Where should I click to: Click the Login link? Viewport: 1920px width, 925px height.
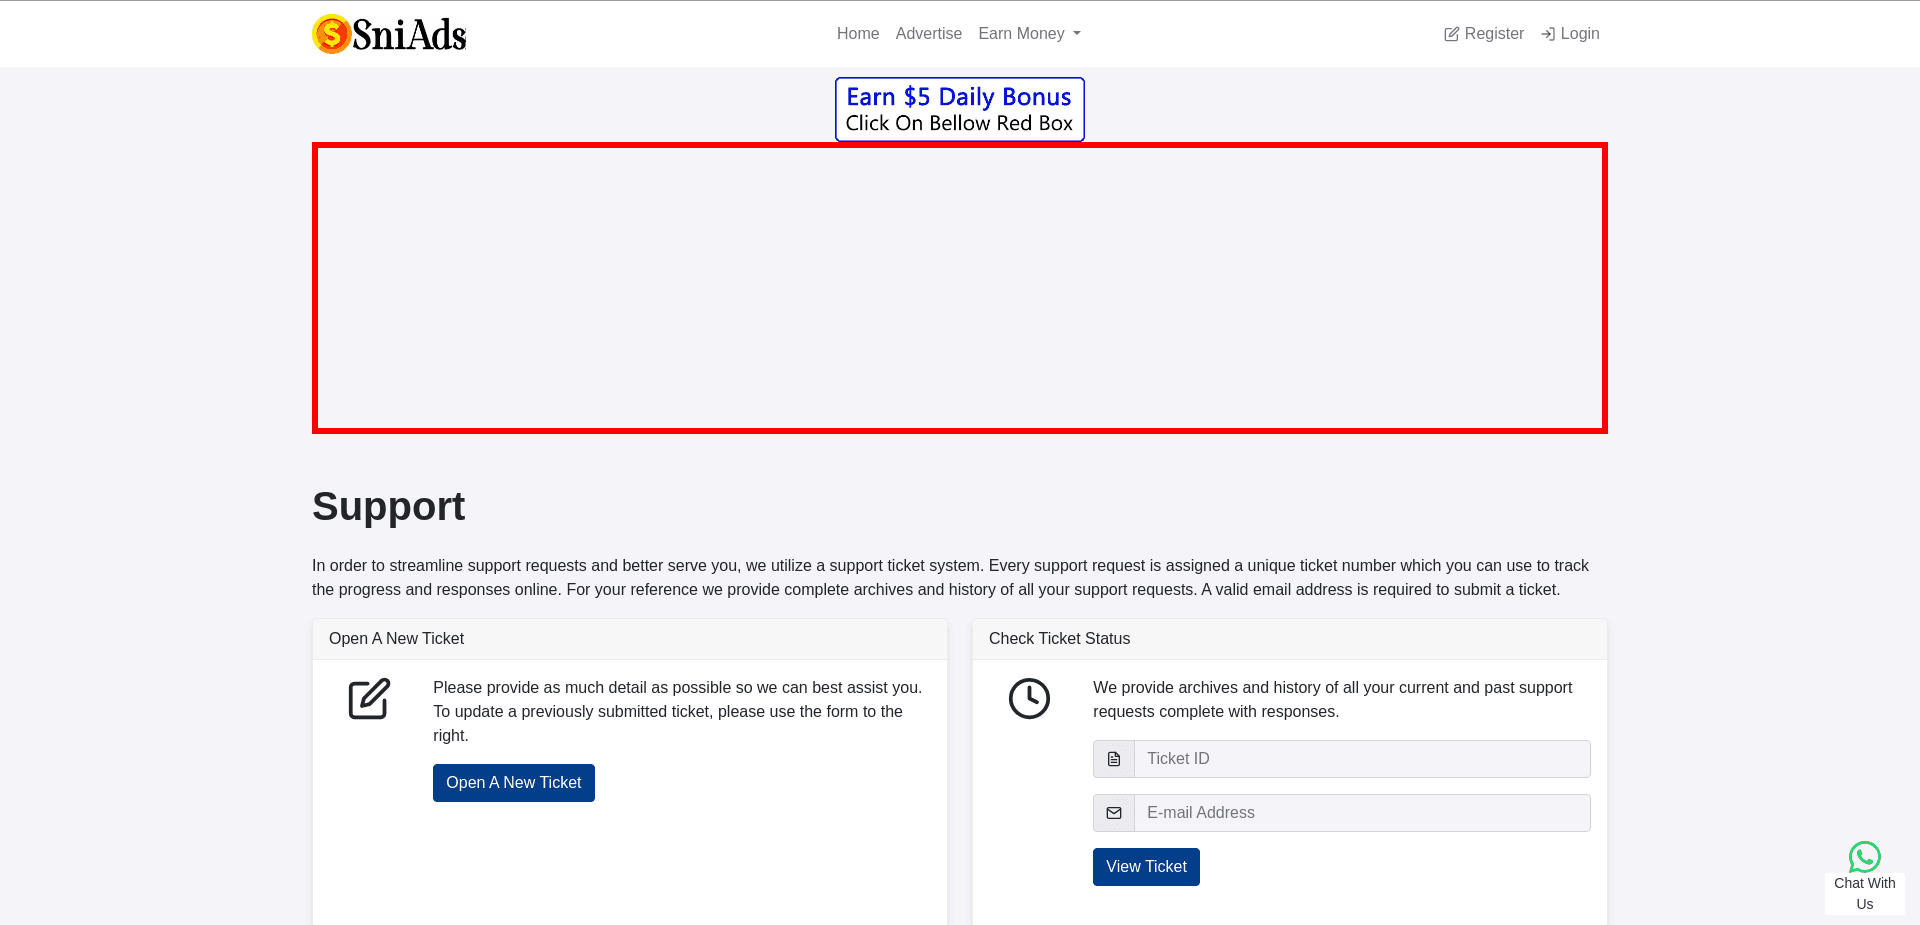[1578, 33]
